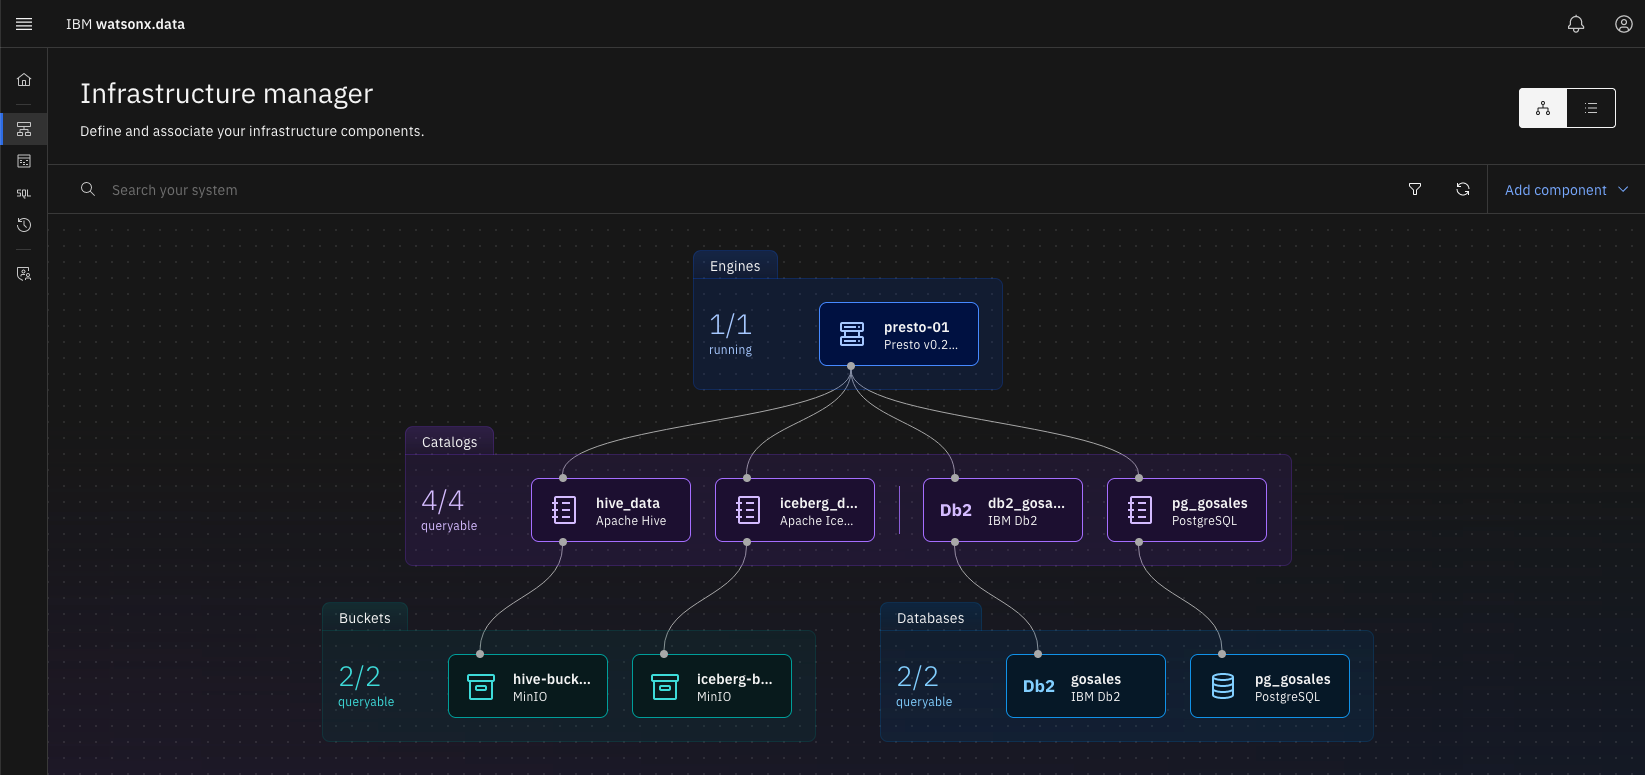Click the 'IBM Db2' text under db2_gosa...
The image size is (1645, 775).
pos(1012,521)
